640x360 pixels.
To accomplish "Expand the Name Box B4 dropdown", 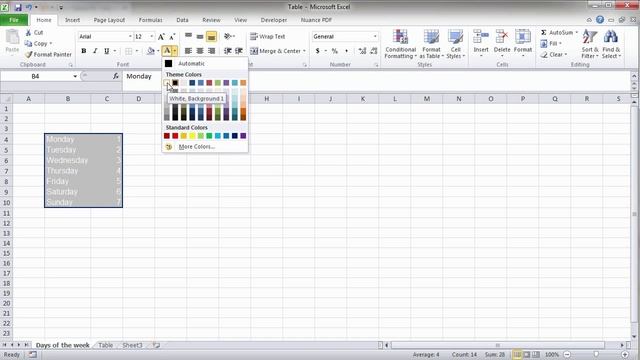I will click(75, 76).
